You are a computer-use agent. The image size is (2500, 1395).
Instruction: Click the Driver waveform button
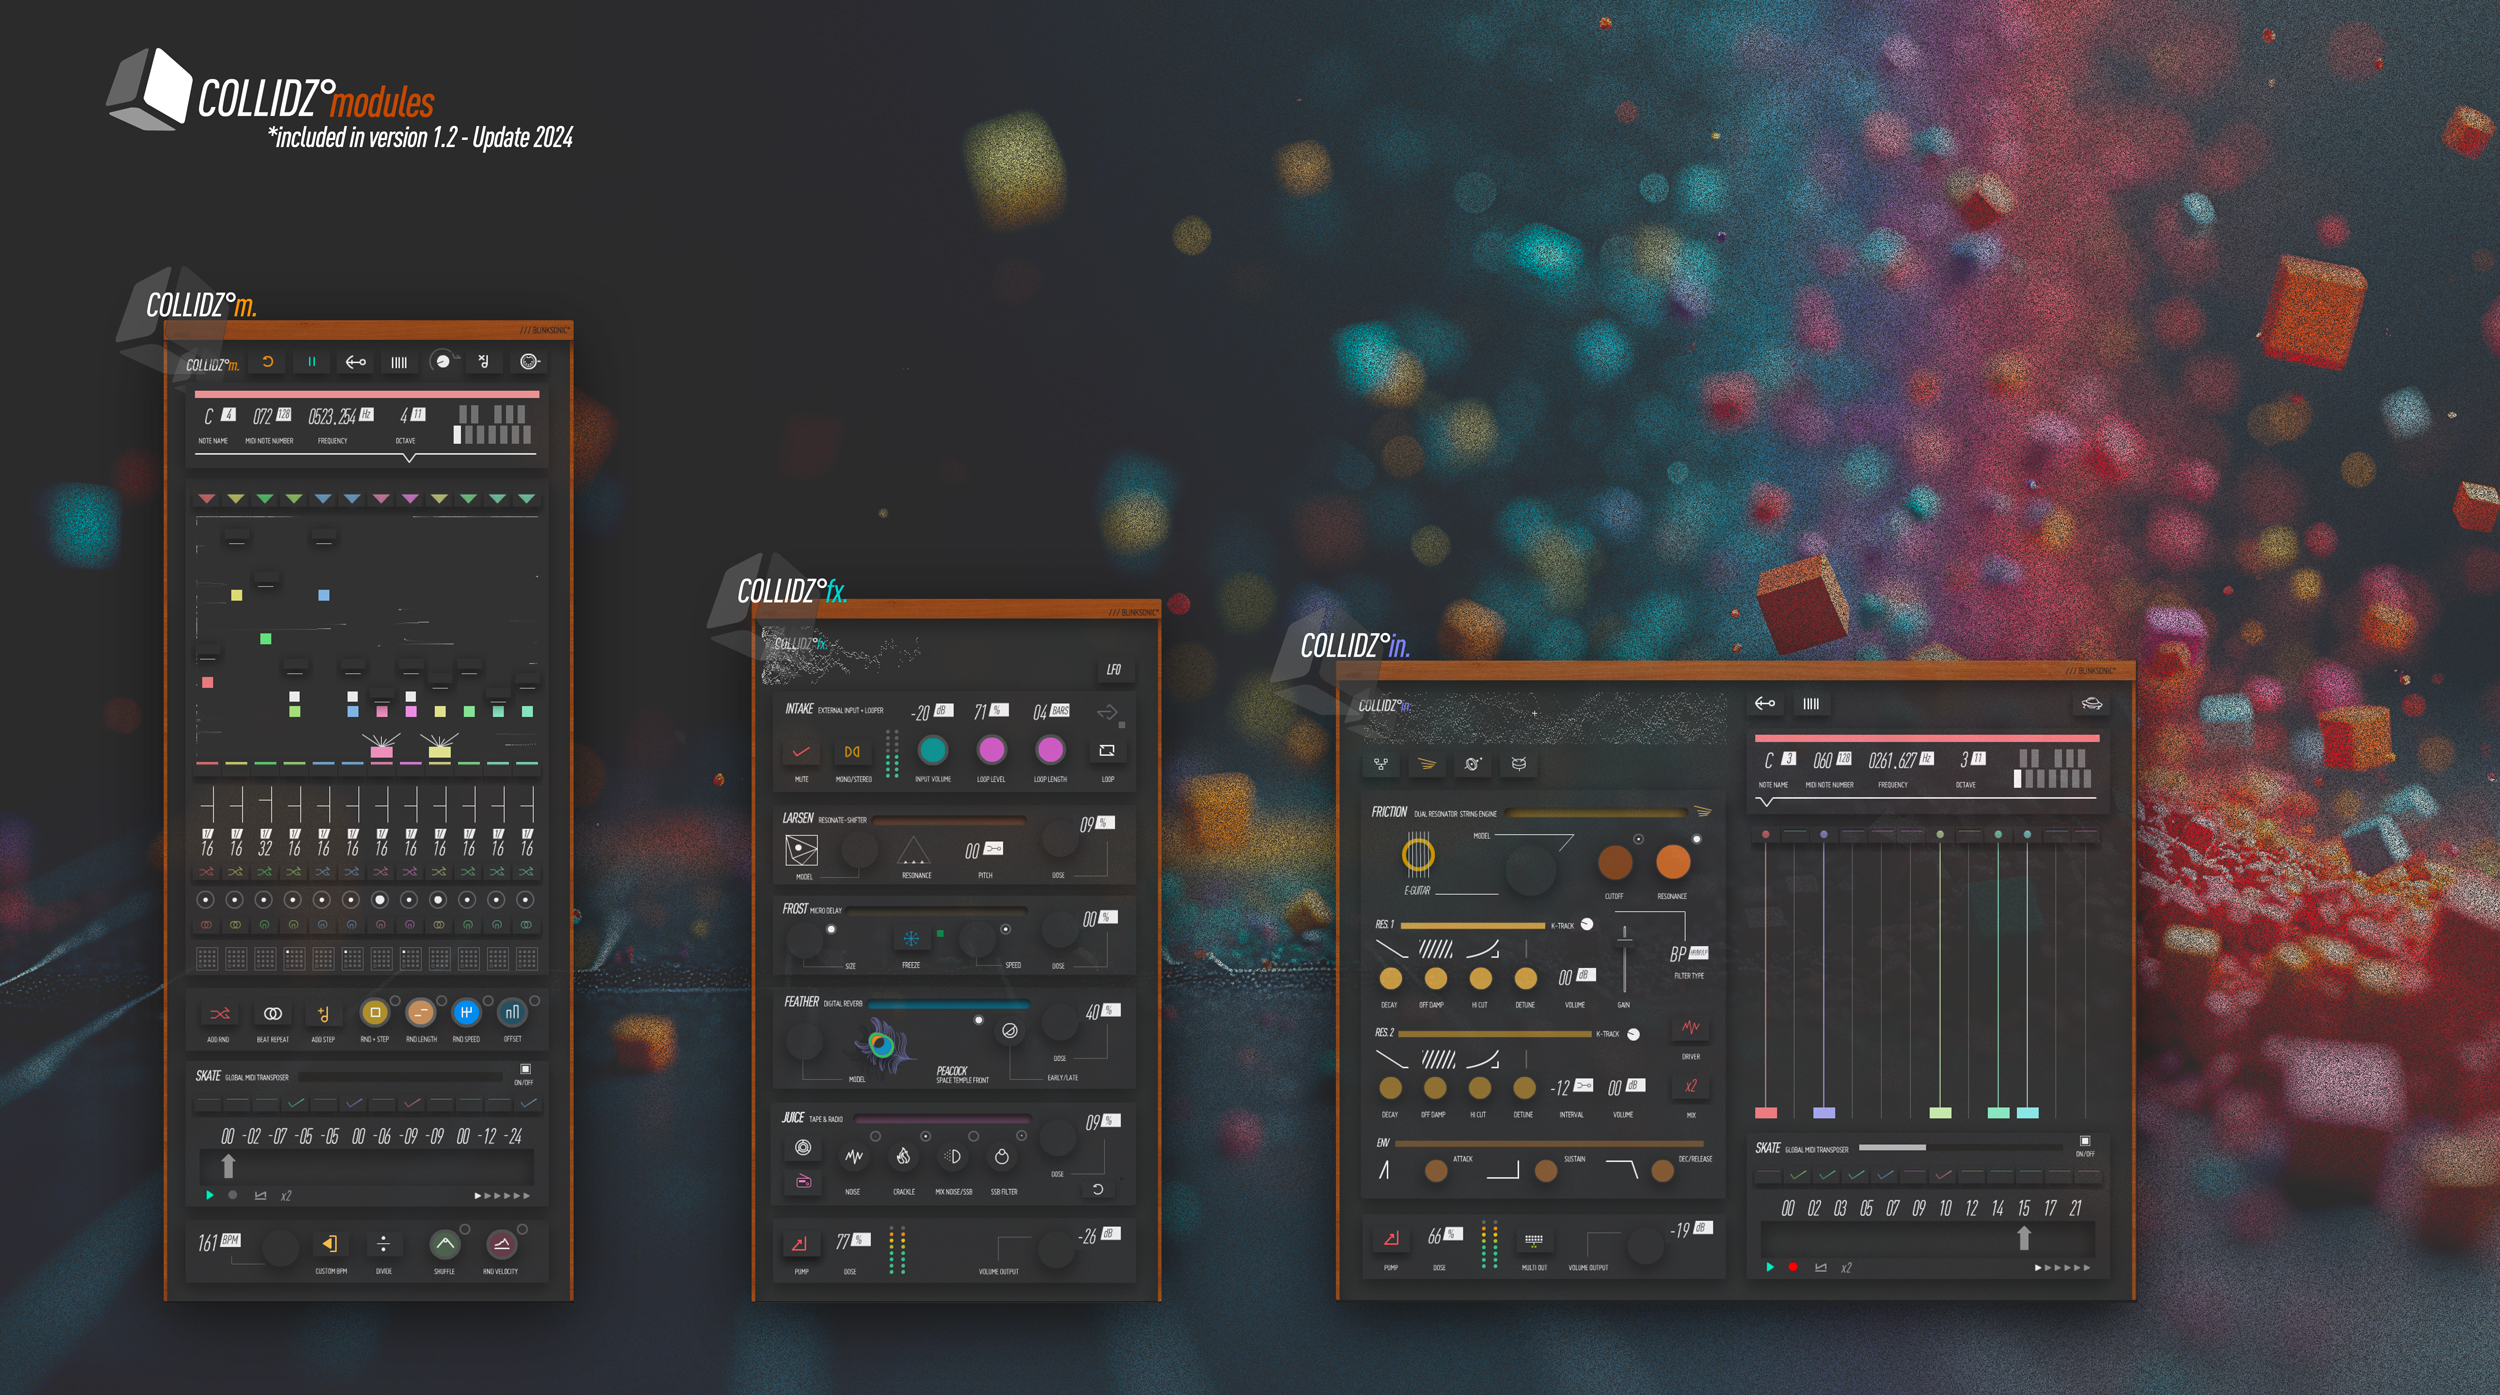coord(1691,1028)
